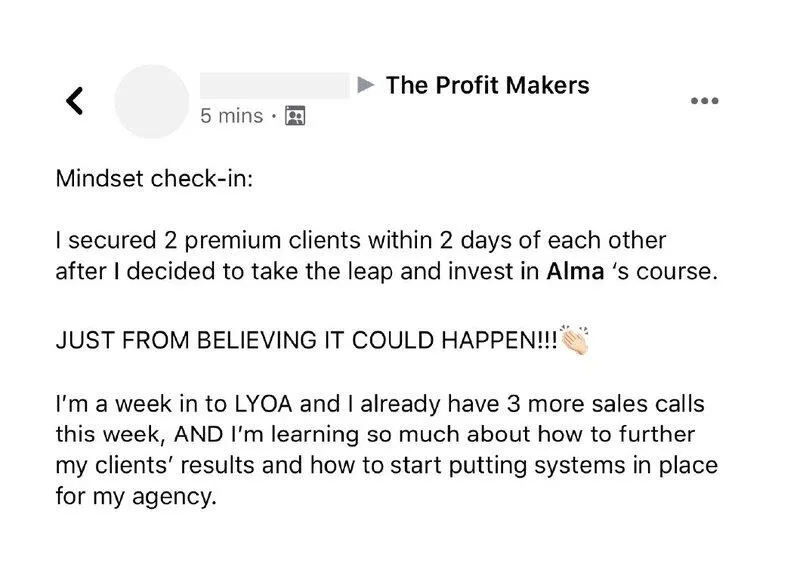
Task: Click the 5 mins post timestamp
Action: click(x=232, y=116)
